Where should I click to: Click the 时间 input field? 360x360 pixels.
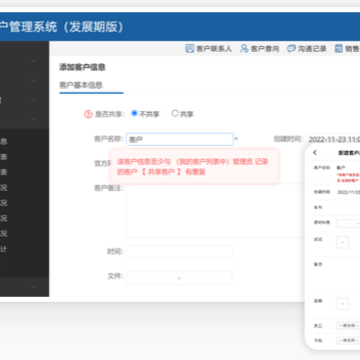point(180,252)
